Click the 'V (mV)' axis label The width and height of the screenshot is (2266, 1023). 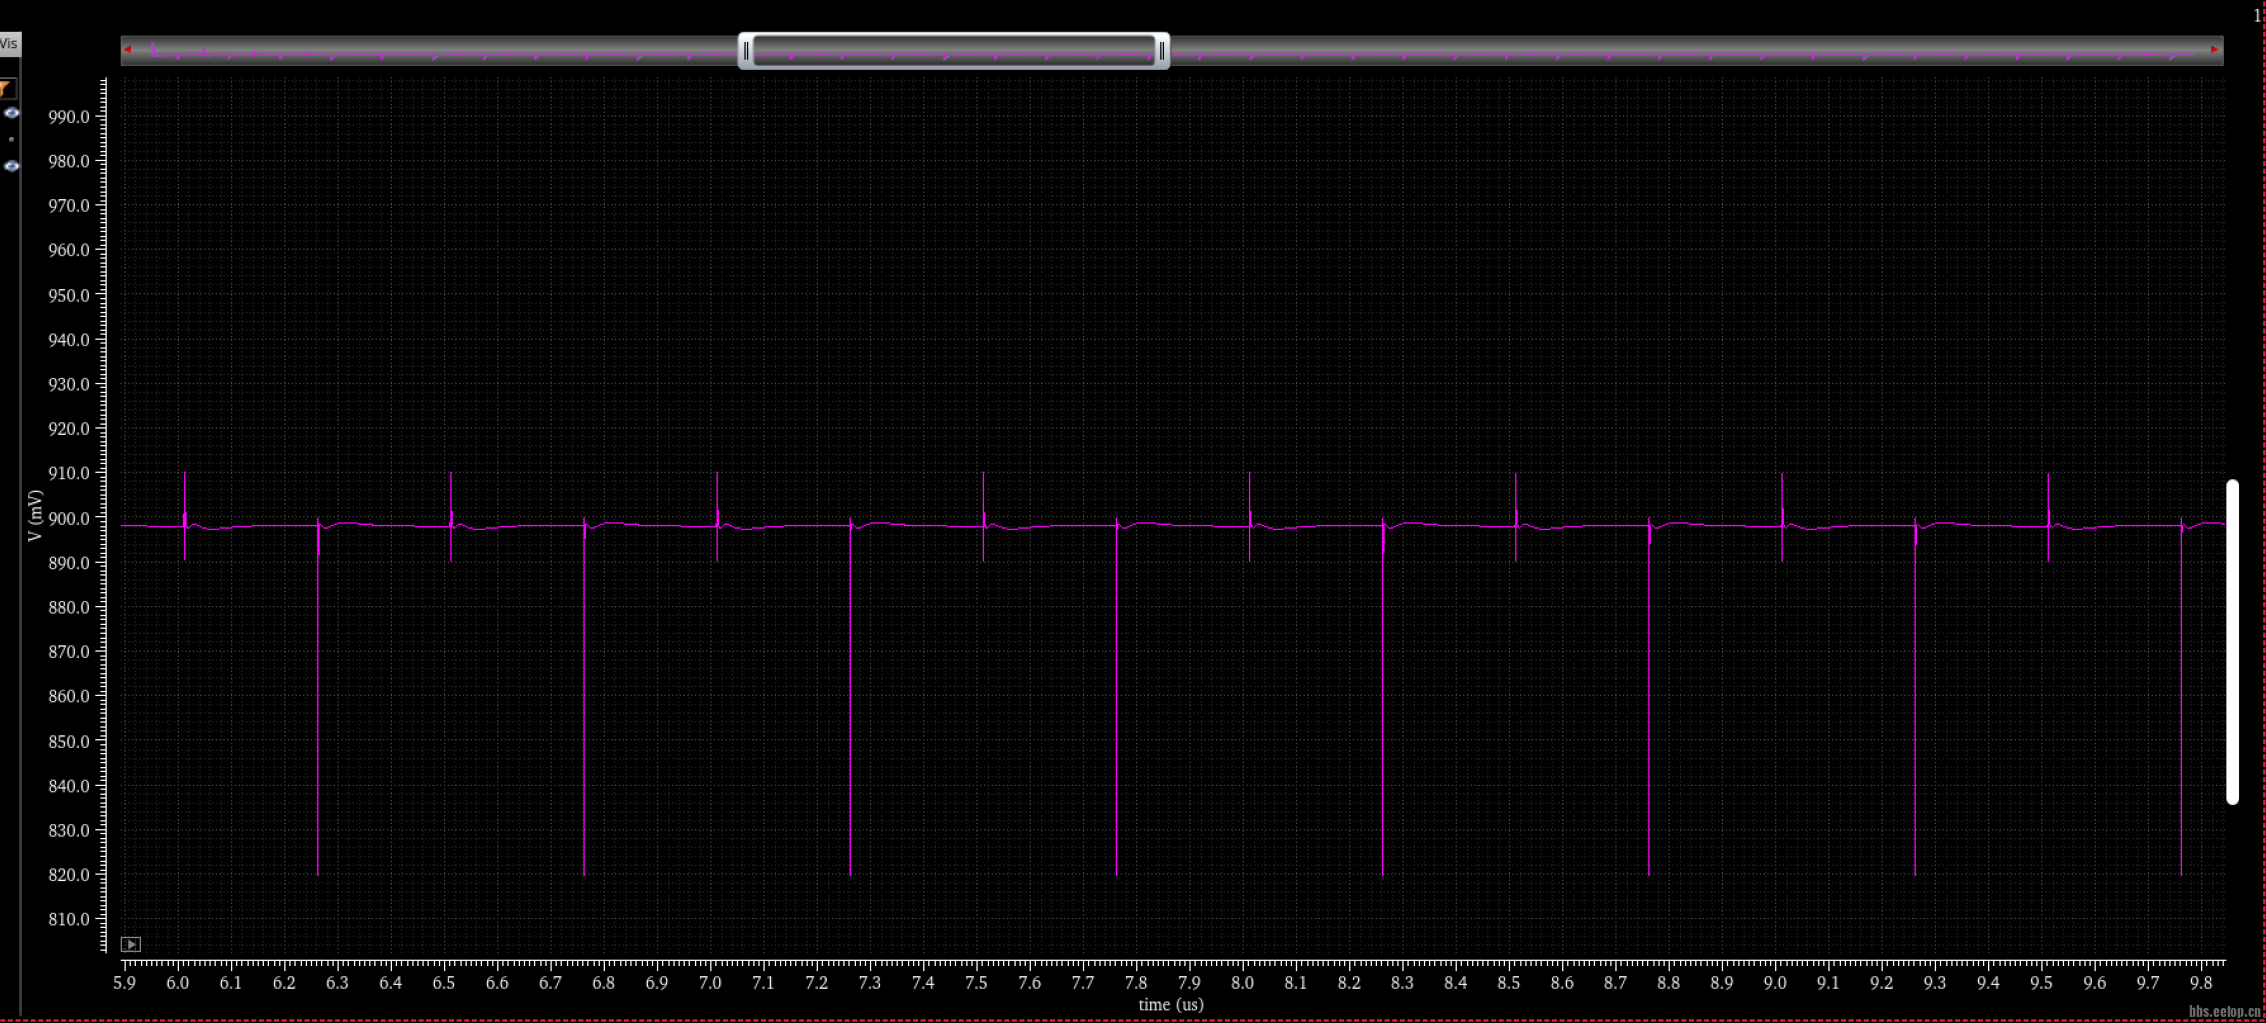(35, 516)
